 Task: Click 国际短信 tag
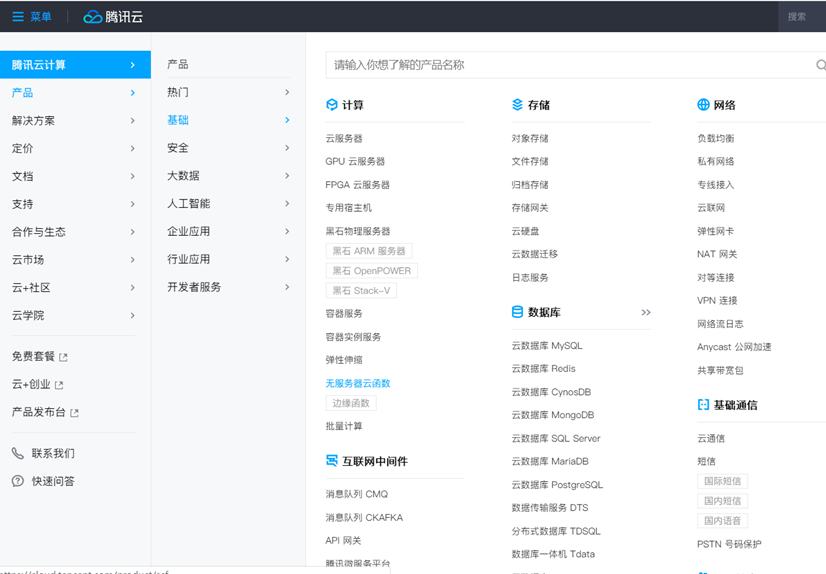(x=722, y=481)
